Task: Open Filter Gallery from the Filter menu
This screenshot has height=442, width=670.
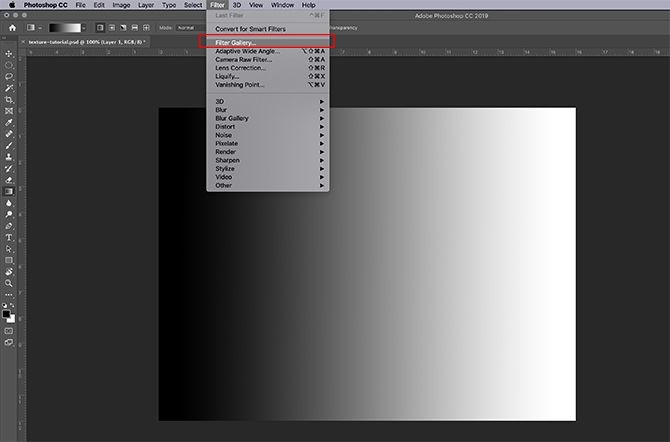Action: [236, 42]
